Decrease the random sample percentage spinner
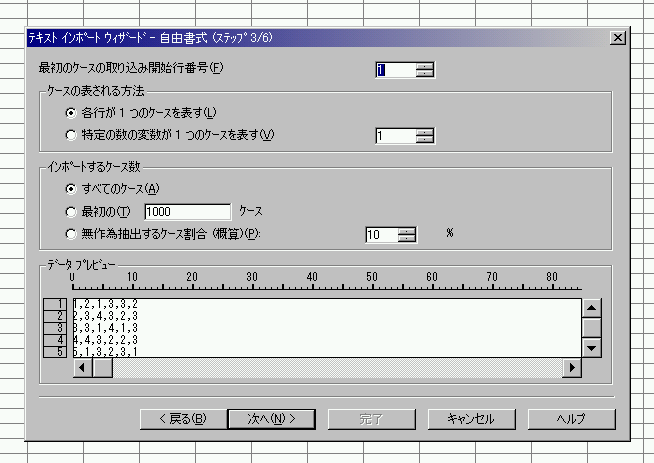 click(406, 239)
